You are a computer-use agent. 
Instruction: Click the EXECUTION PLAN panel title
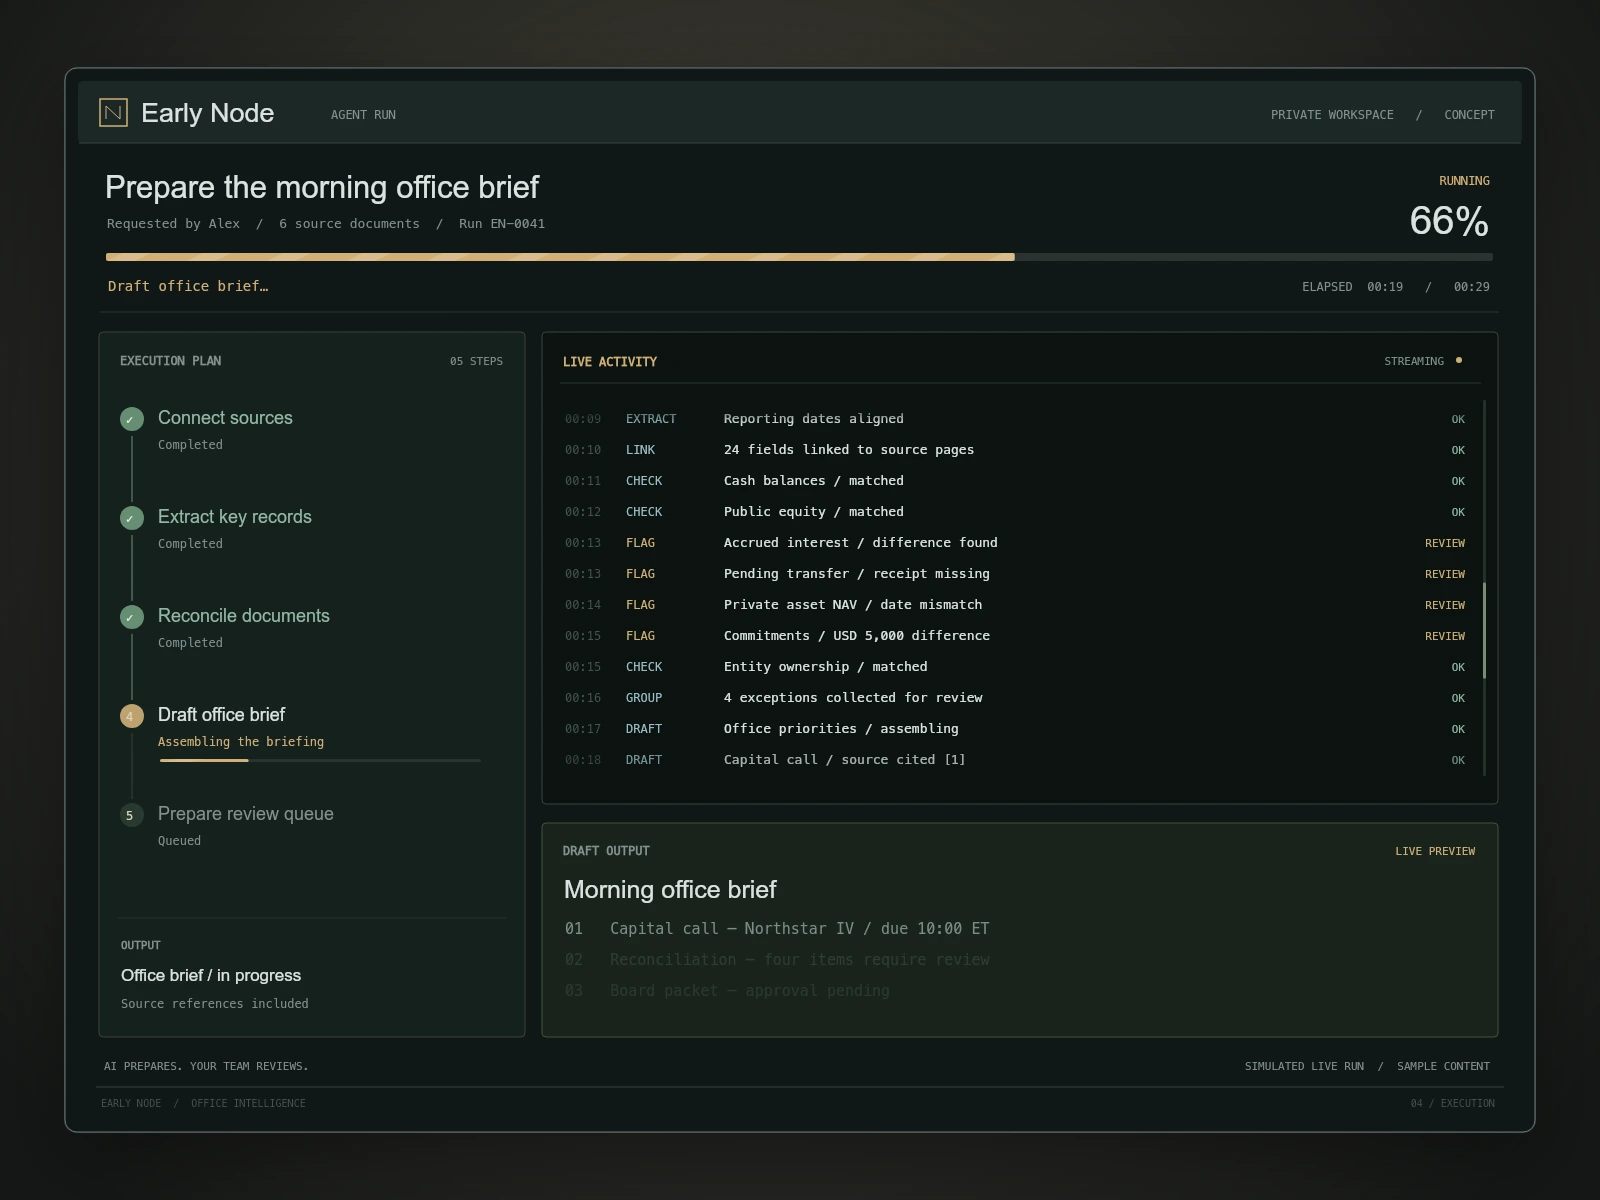(x=171, y=361)
